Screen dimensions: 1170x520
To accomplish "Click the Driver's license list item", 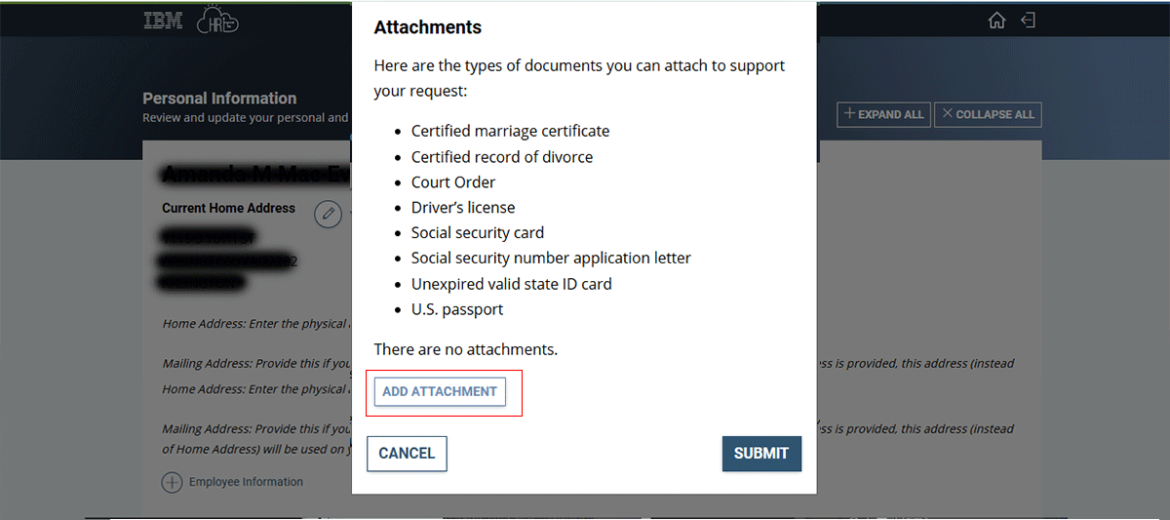I will coord(463,207).
